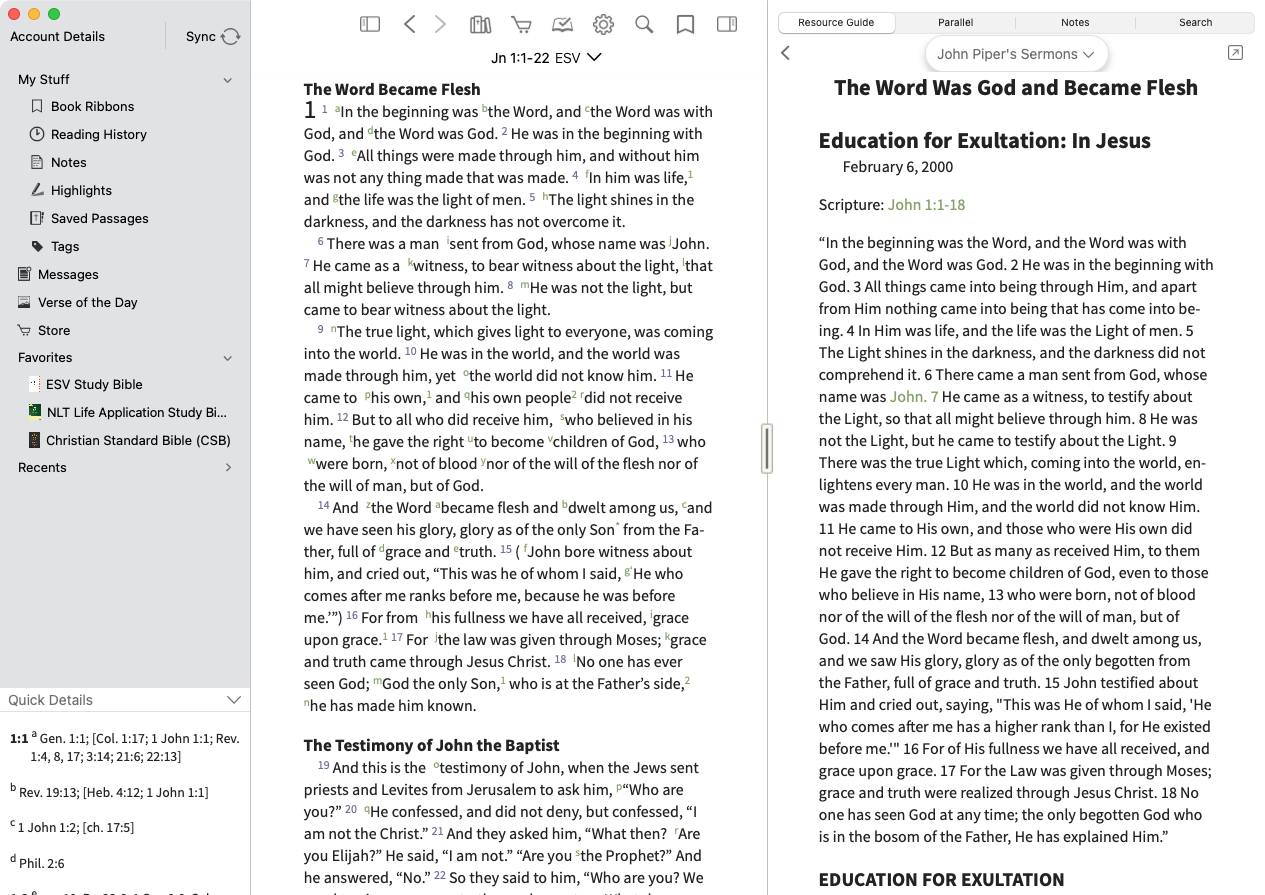Image resolution: width=1265 pixels, height=895 pixels.
Task: Collapse the My Stuff section
Action: coord(228,80)
